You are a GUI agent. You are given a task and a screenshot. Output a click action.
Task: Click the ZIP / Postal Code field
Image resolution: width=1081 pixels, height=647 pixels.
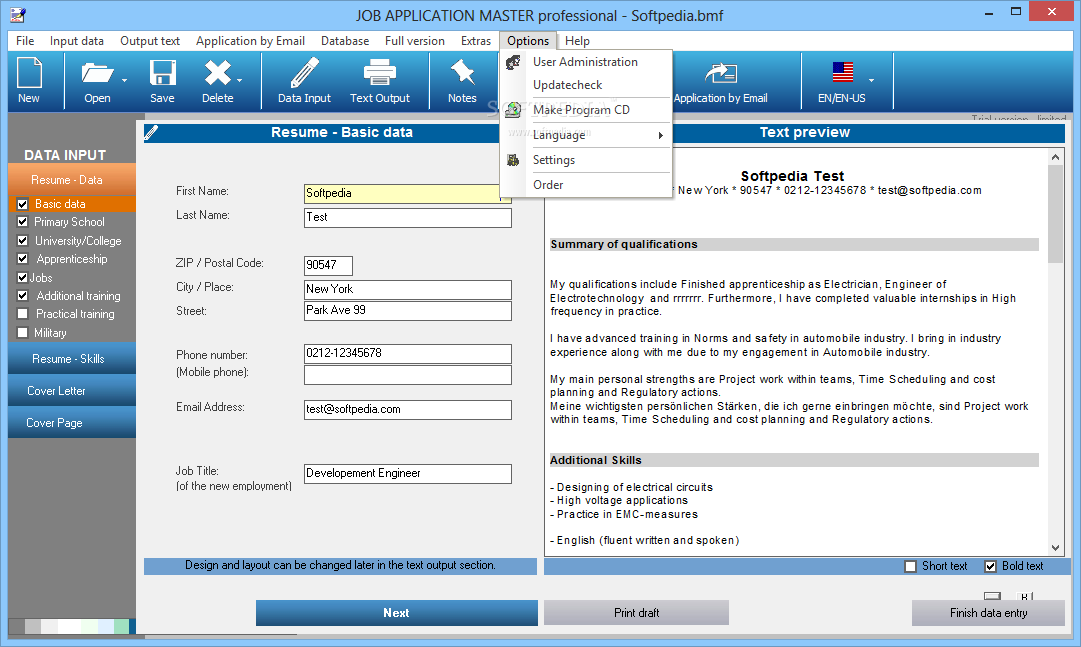point(328,266)
